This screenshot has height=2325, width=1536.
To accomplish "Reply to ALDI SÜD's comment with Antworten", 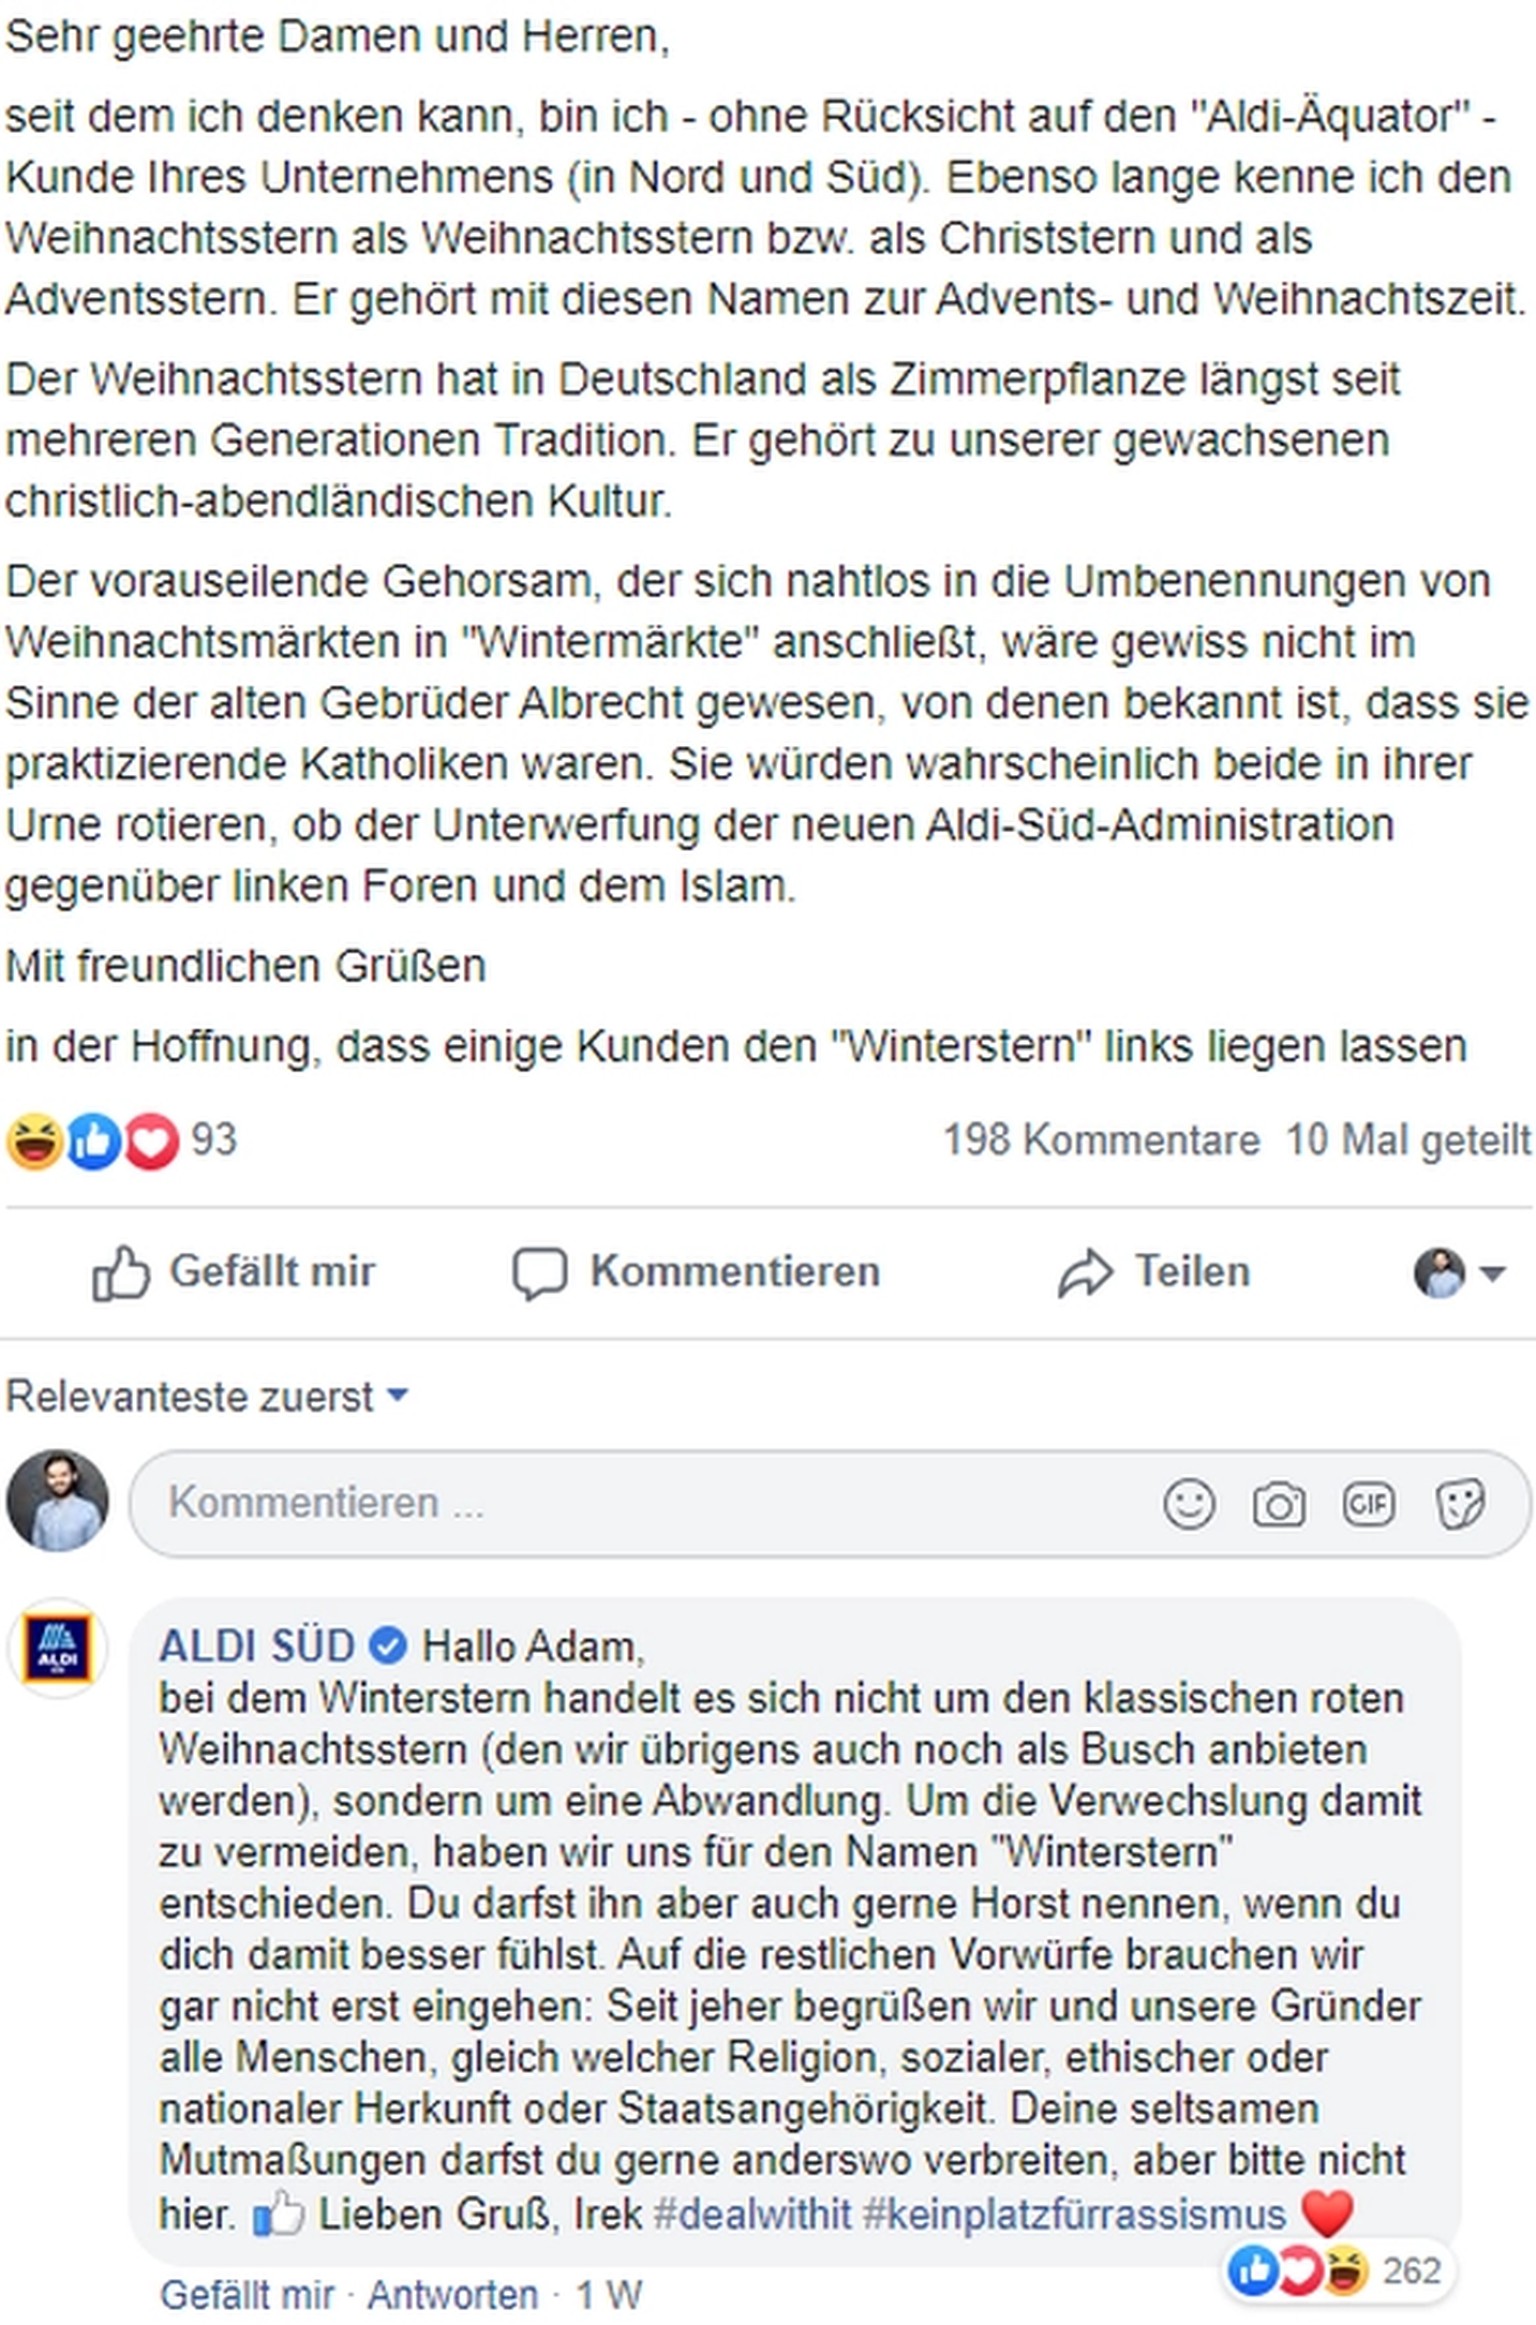I will (x=453, y=2294).
